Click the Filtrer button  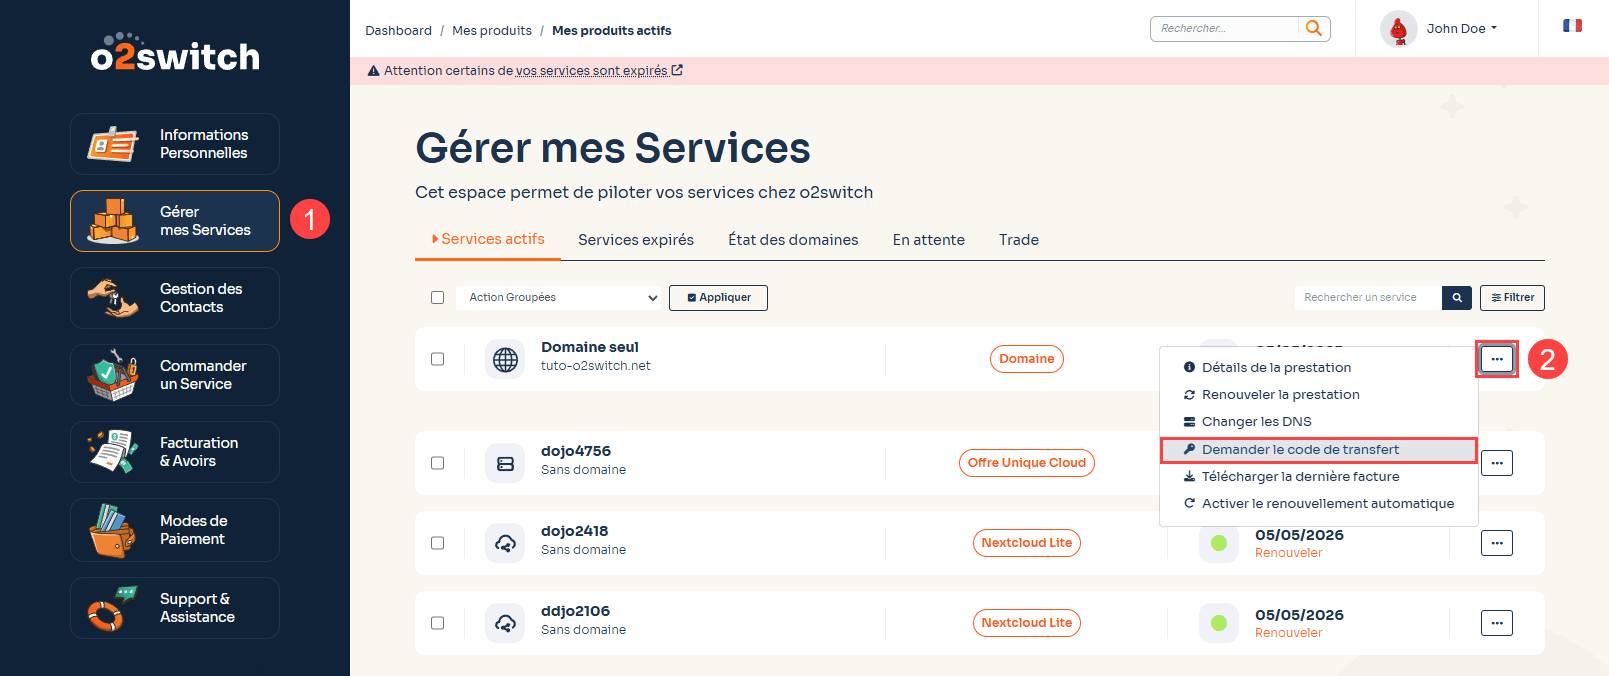coord(1512,297)
